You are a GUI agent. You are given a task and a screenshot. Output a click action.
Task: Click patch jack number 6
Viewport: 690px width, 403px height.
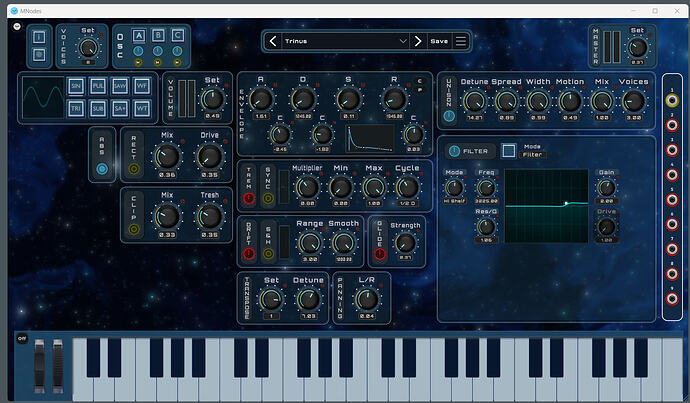tap(672, 224)
